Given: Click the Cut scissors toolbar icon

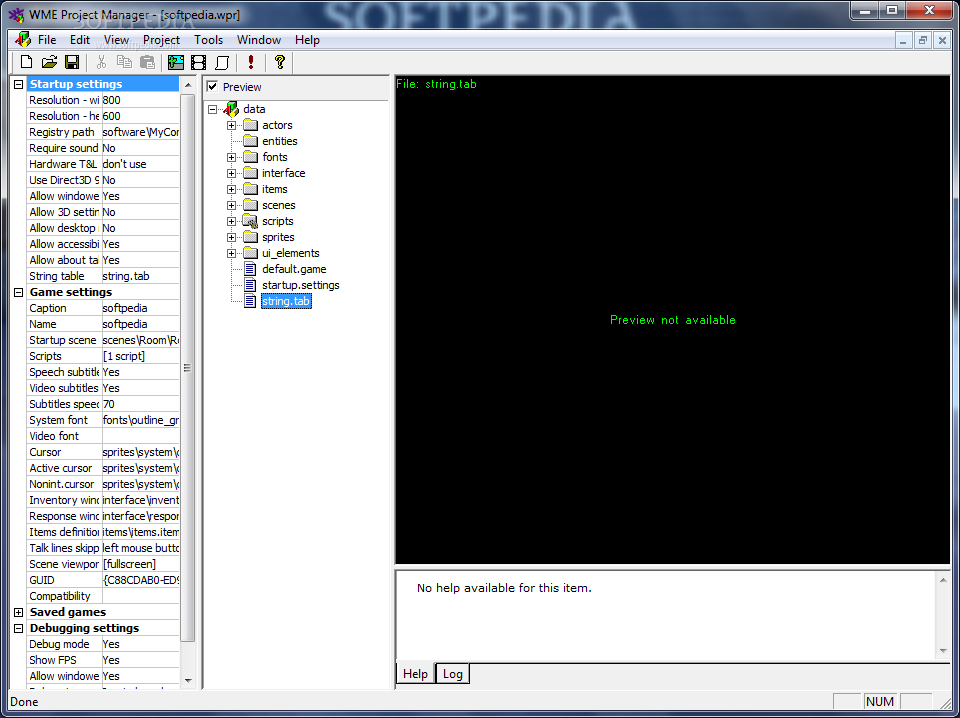Looking at the screenshot, I should [x=102, y=62].
